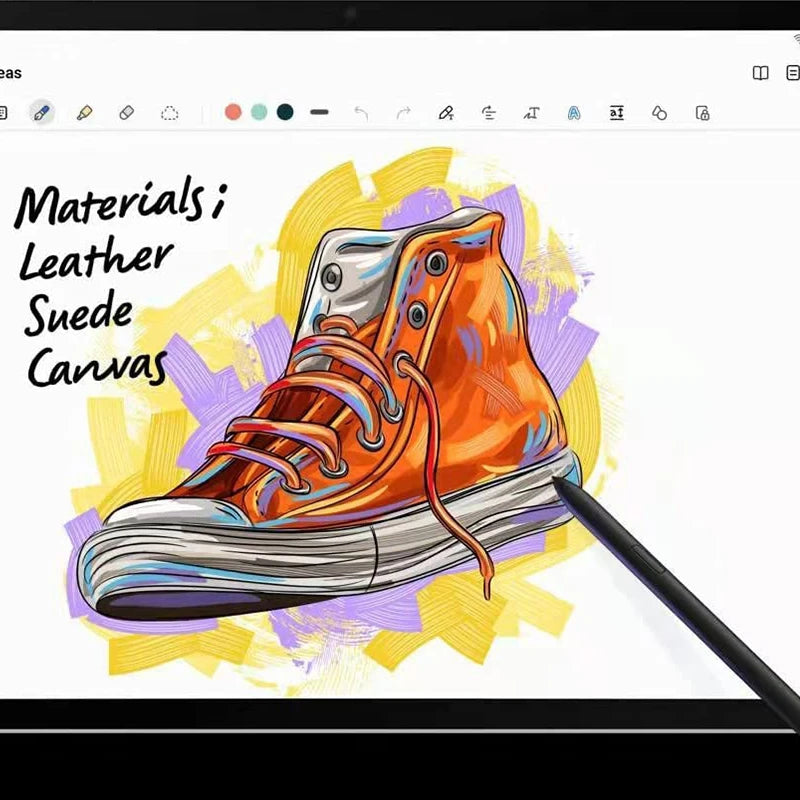Image resolution: width=800 pixels, height=800 pixels.
Task: Select the Highlighter tool
Action: pyautogui.click(x=84, y=113)
